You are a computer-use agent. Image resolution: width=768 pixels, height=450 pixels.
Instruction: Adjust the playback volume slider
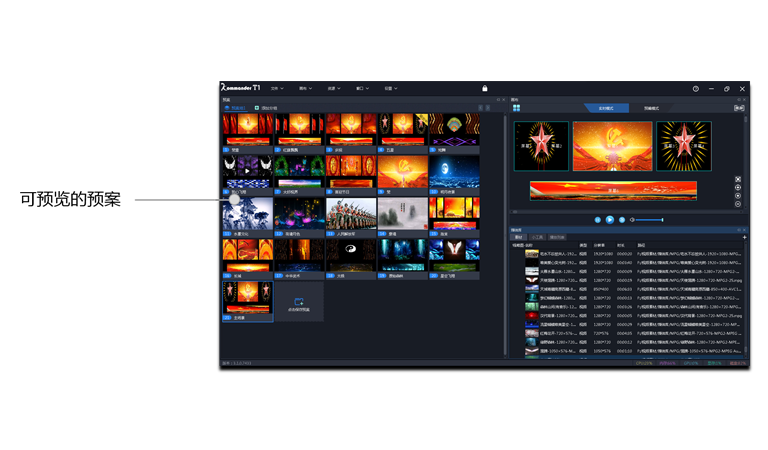[650, 219]
